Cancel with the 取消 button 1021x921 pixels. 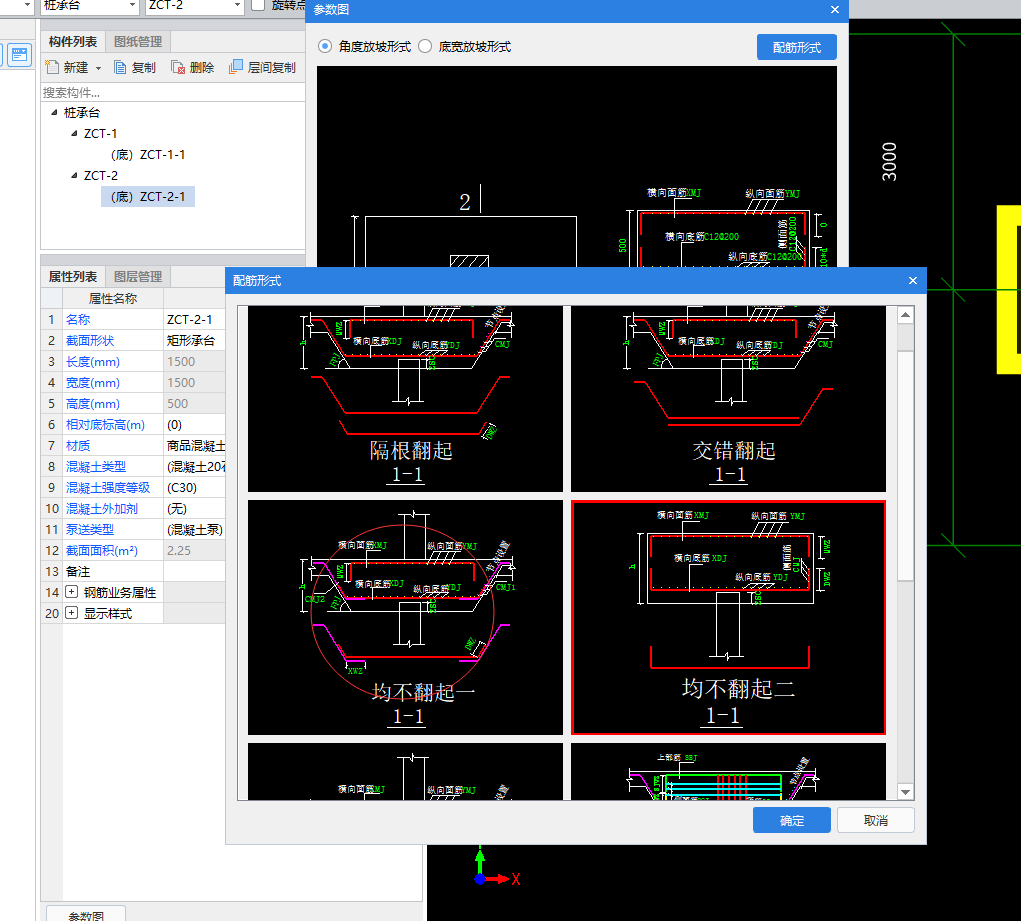pyautogui.click(x=876, y=820)
